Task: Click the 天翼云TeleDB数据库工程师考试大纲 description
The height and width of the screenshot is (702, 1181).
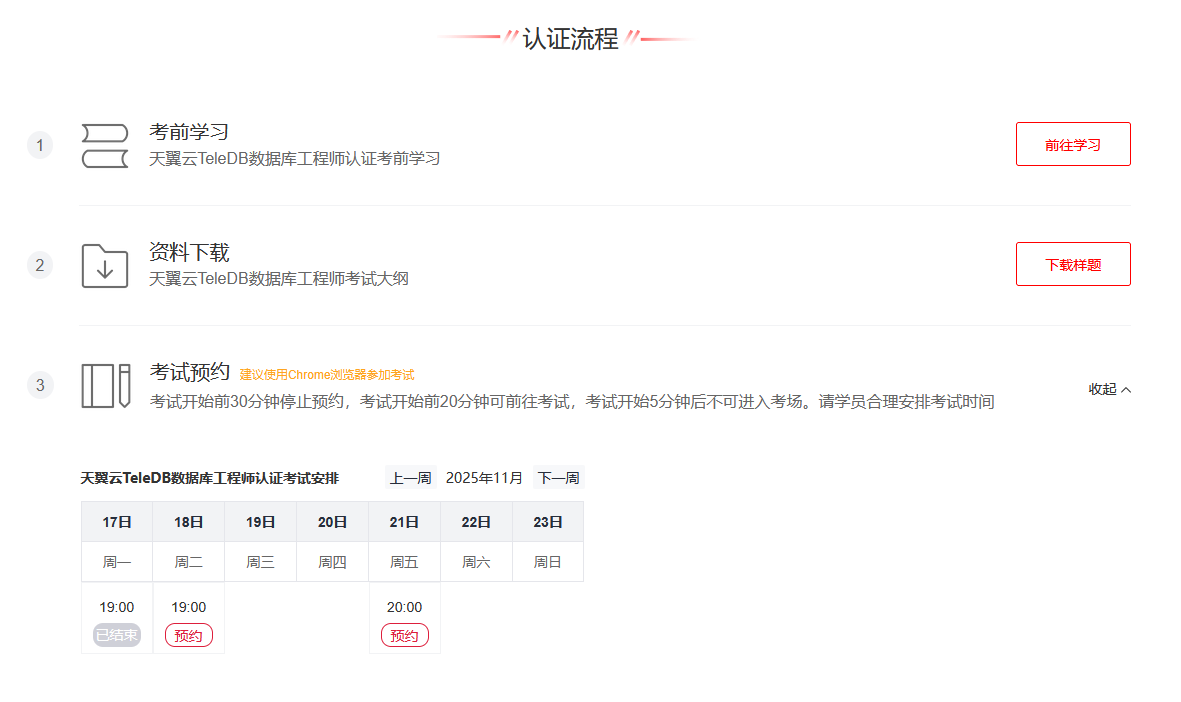Action: (279, 279)
